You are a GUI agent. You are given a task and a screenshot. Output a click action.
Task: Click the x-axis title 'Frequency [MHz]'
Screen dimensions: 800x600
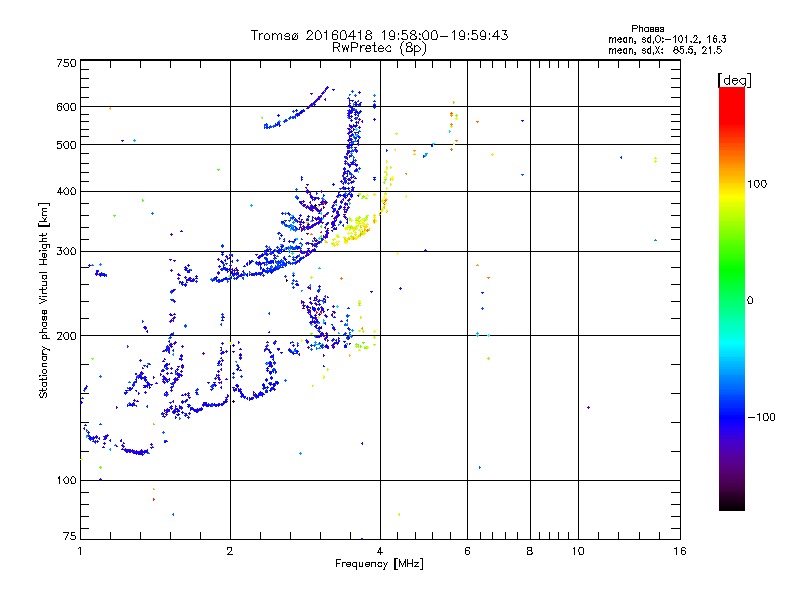tap(379, 564)
